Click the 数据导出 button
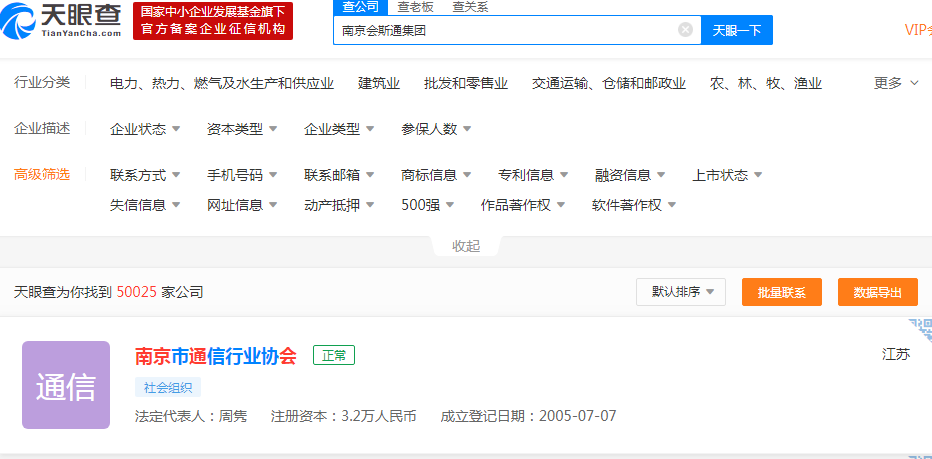932x459 pixels. (878, 292)
